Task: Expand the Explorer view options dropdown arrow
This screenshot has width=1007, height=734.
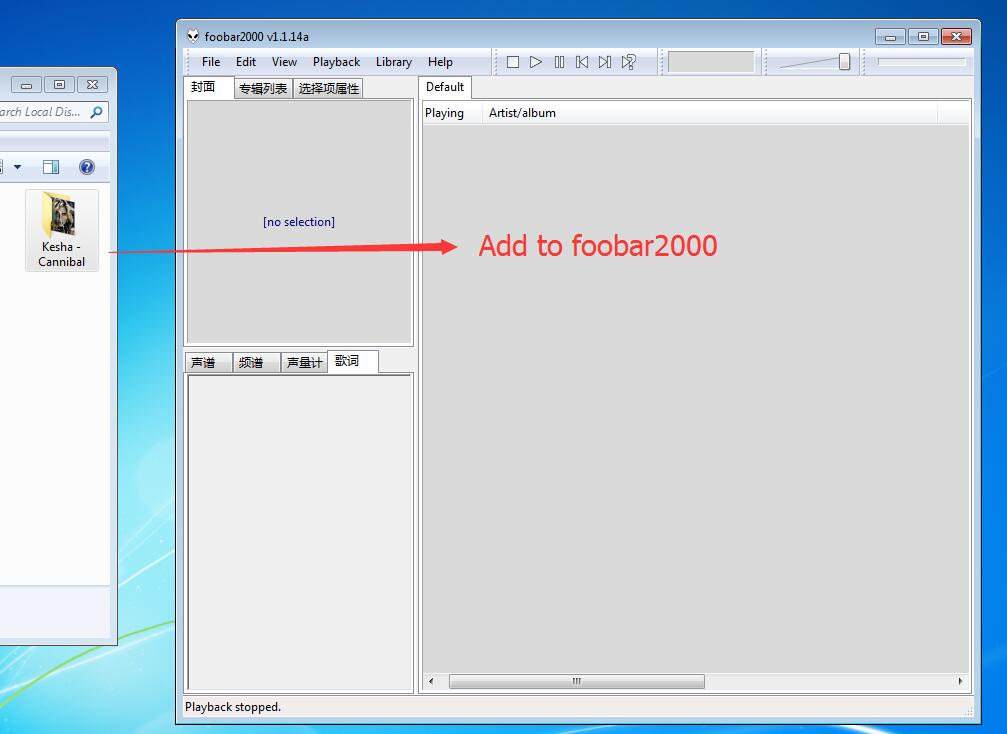Action: pyautogui.click(x=17, y=168)
